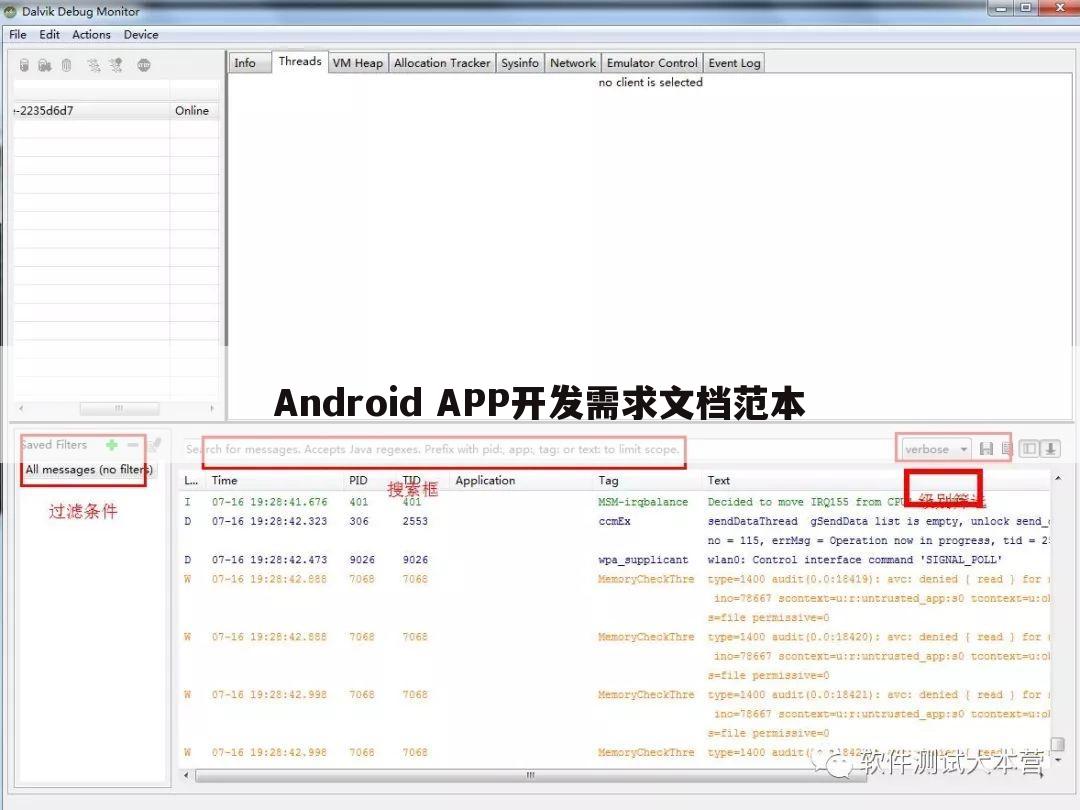This screenshot has height=810, width=1080.
Task: Click the clear log icon
Action: pos(1006,449)
